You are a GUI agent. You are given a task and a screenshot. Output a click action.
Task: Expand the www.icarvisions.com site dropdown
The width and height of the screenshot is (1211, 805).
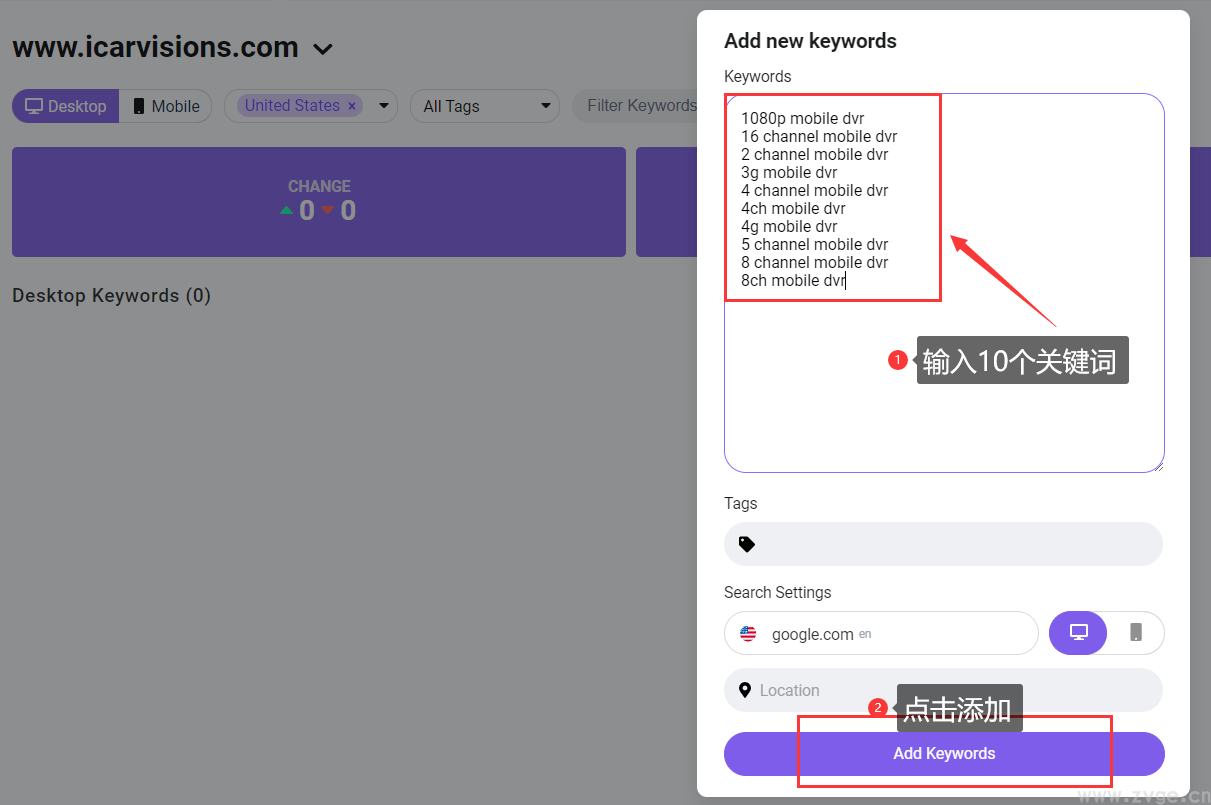(322, 48)
